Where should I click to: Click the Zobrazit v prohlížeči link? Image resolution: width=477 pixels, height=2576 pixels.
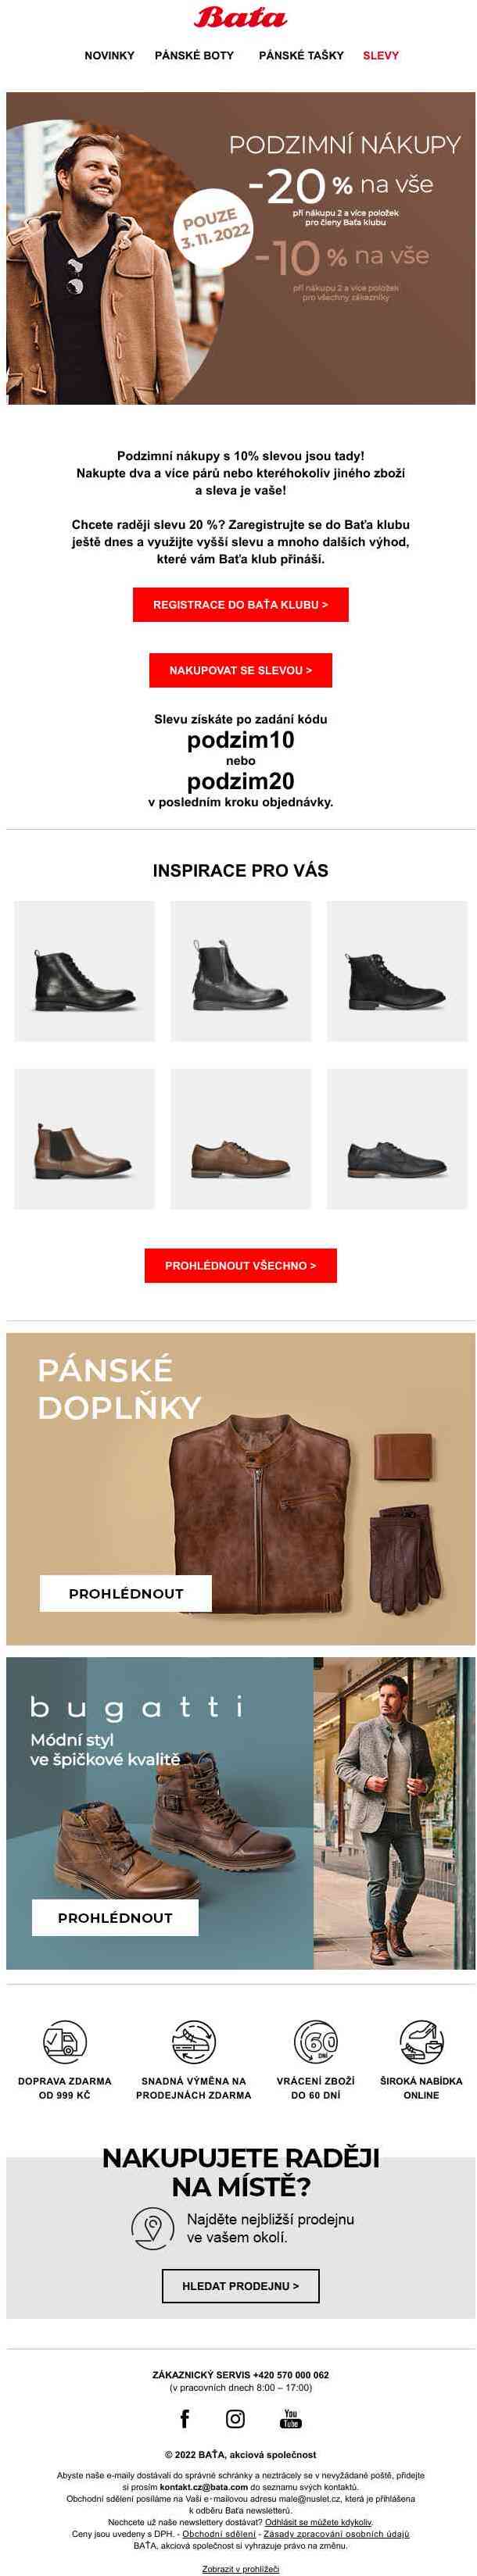pos(240,2568)
